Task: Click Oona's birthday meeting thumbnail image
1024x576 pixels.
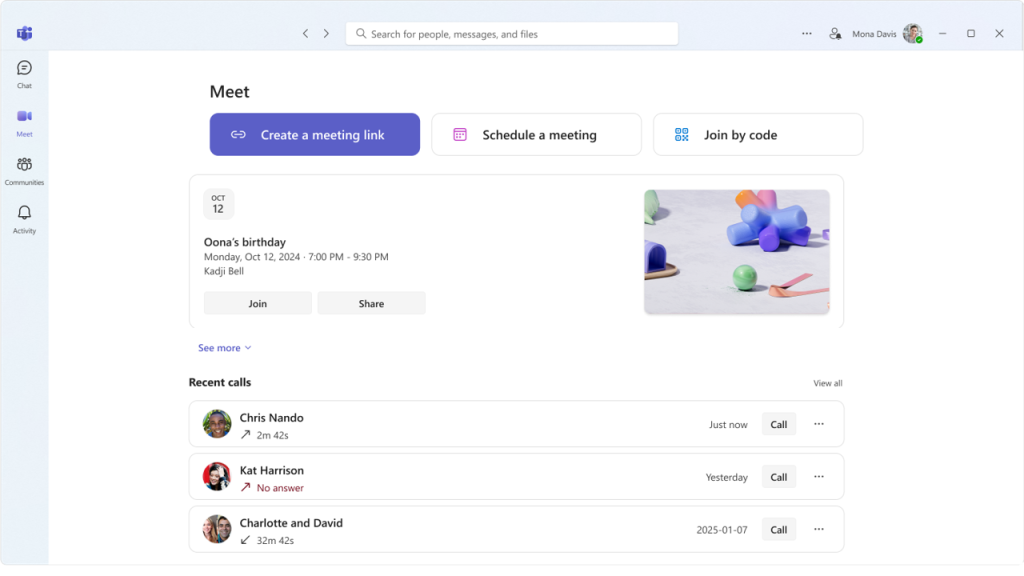Action: [736, 252]
